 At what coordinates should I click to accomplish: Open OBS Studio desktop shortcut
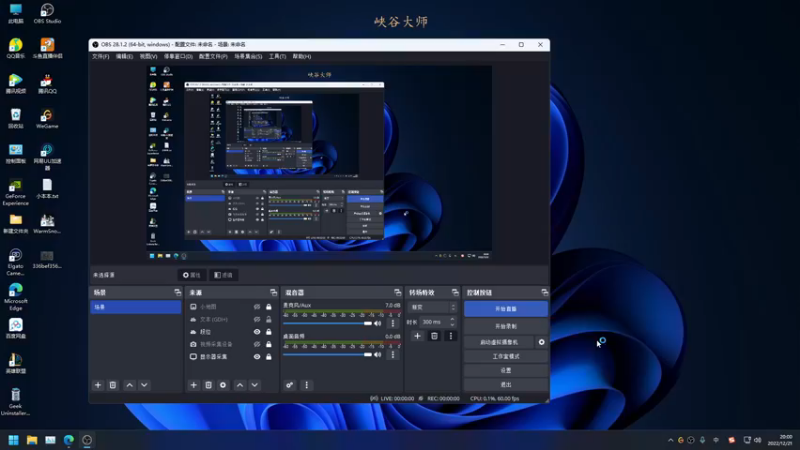tap(47, 13)
